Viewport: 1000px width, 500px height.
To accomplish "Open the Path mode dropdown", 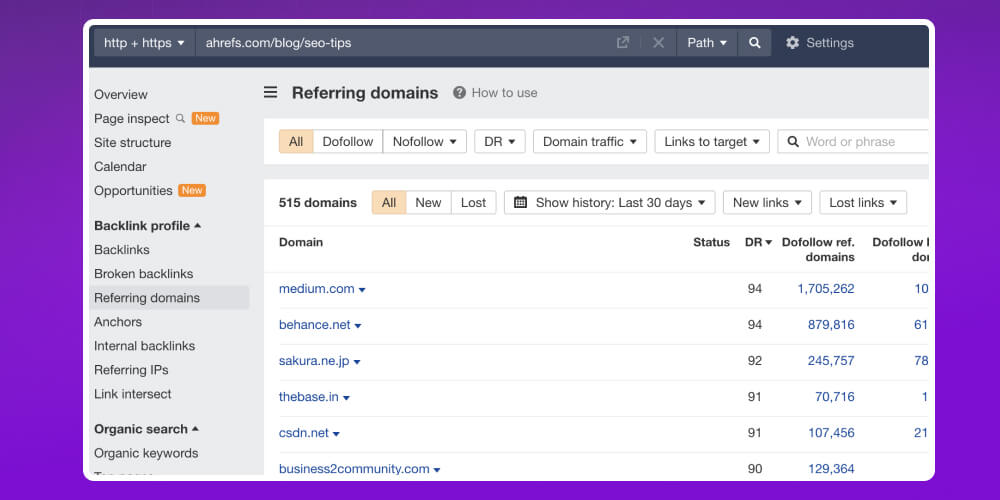I will 707,43.
